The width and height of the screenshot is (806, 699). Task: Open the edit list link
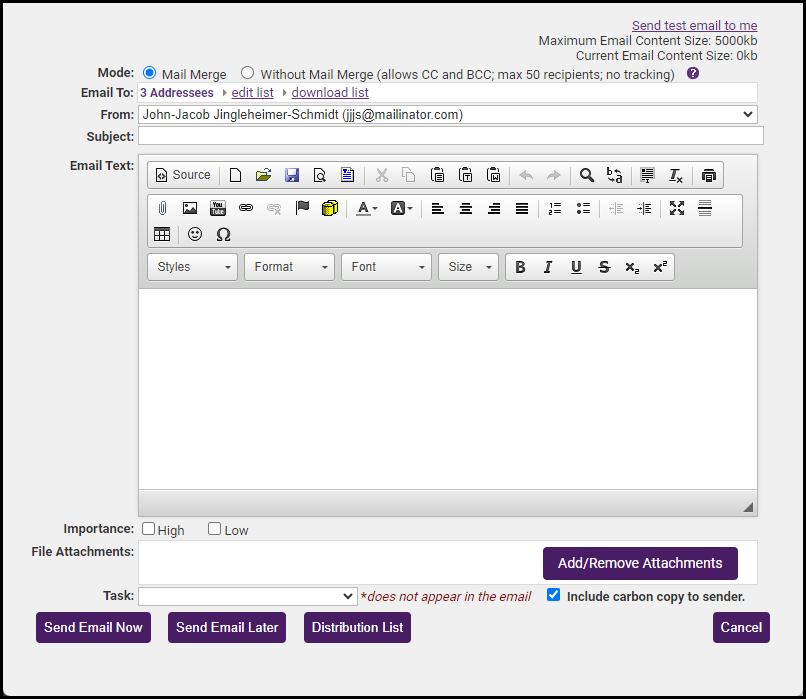pyautogui.click(x=252, y=93)
